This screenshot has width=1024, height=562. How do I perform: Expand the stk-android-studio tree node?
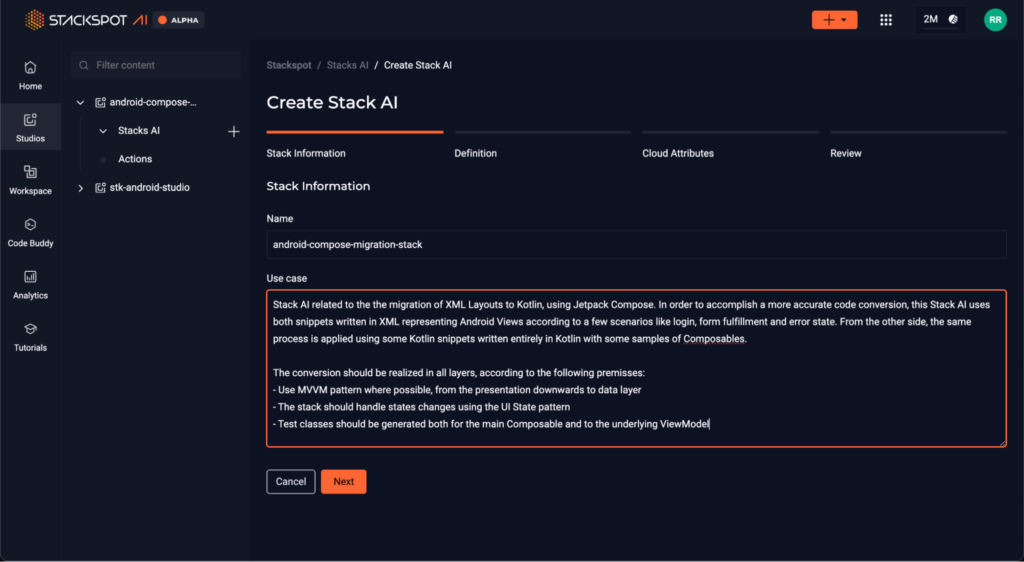80,188
